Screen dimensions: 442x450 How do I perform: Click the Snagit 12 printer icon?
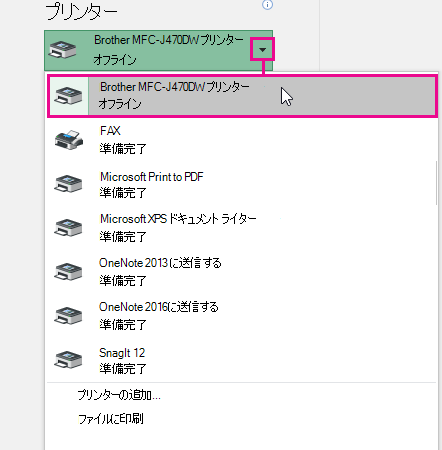pos(68,360)
